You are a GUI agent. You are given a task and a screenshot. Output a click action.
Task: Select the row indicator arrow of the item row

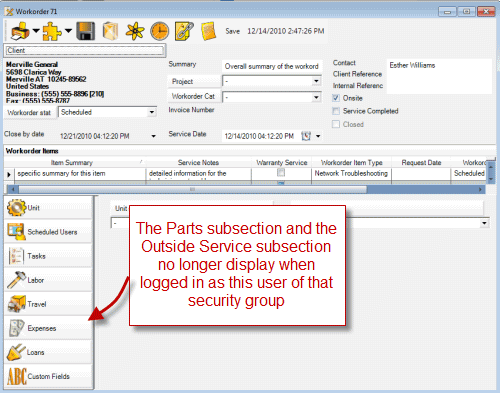(x=9, y=174)
